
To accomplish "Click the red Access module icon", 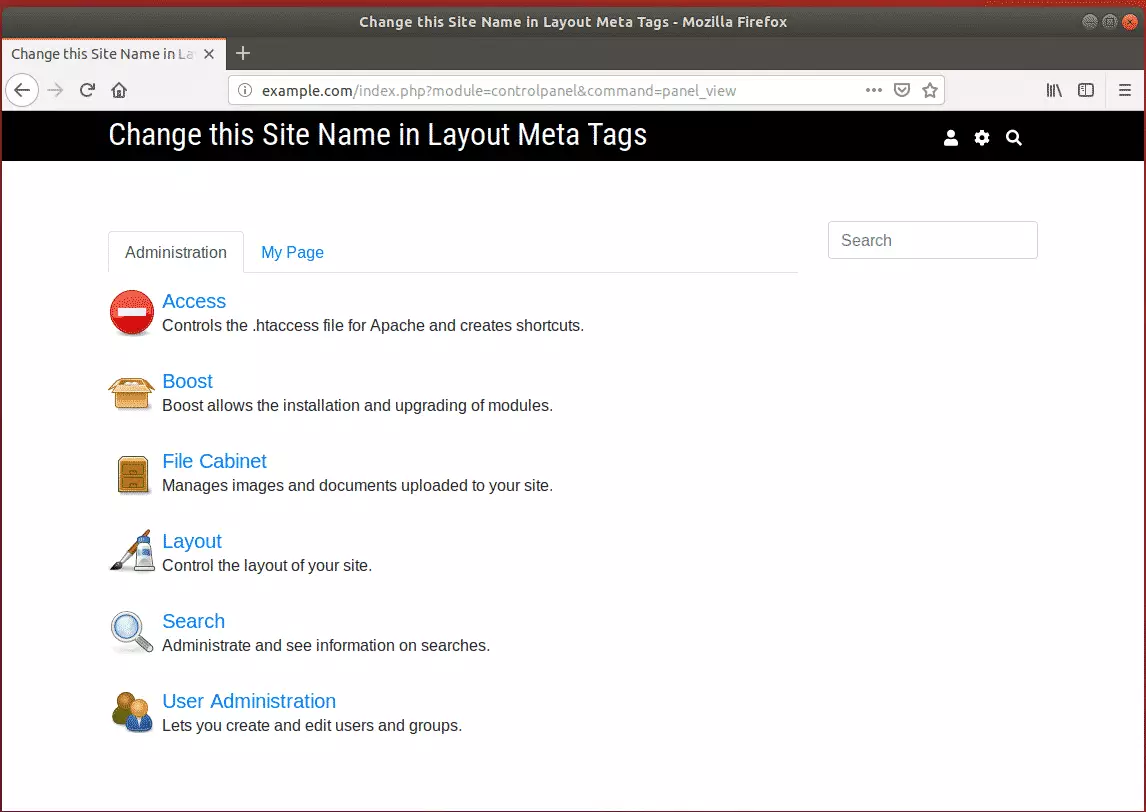I will 132,313.
